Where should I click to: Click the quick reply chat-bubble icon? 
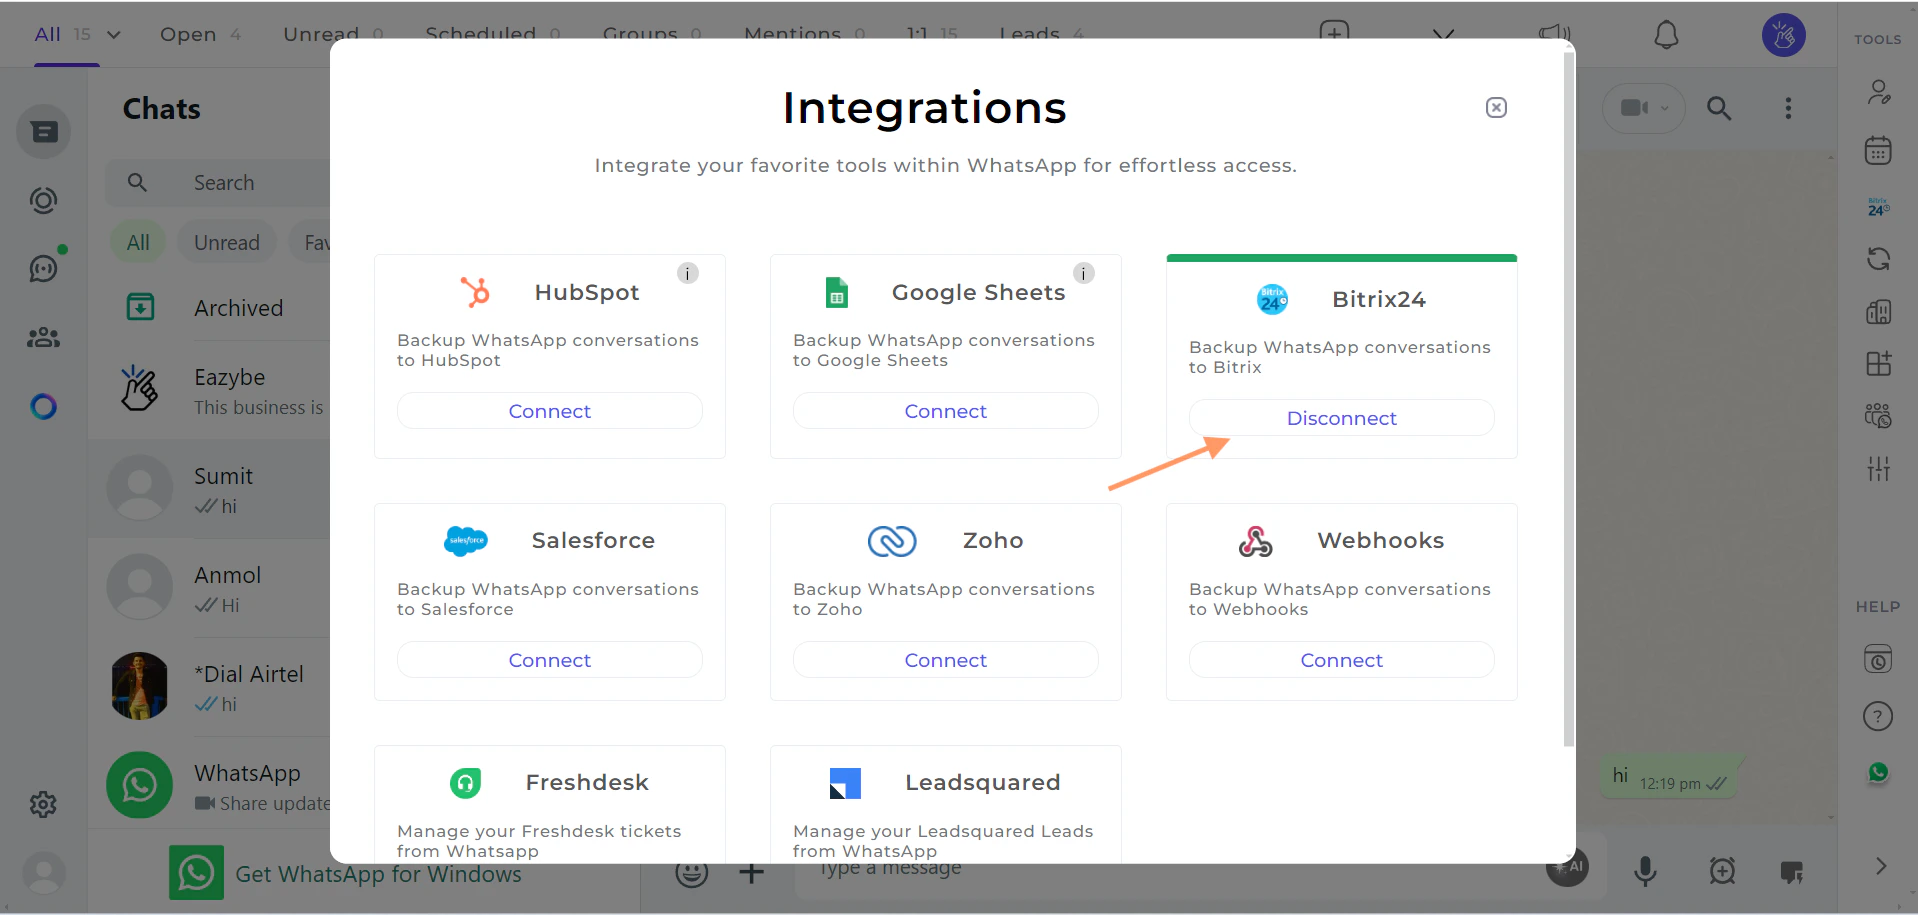point(1792,872)
